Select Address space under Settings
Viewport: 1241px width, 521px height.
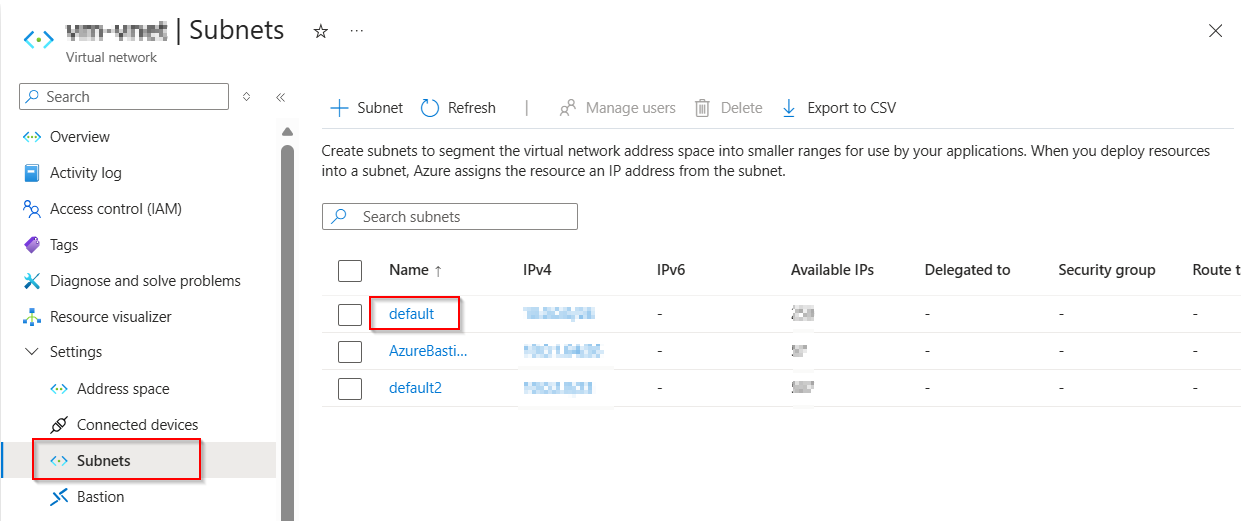click(123, 389)
